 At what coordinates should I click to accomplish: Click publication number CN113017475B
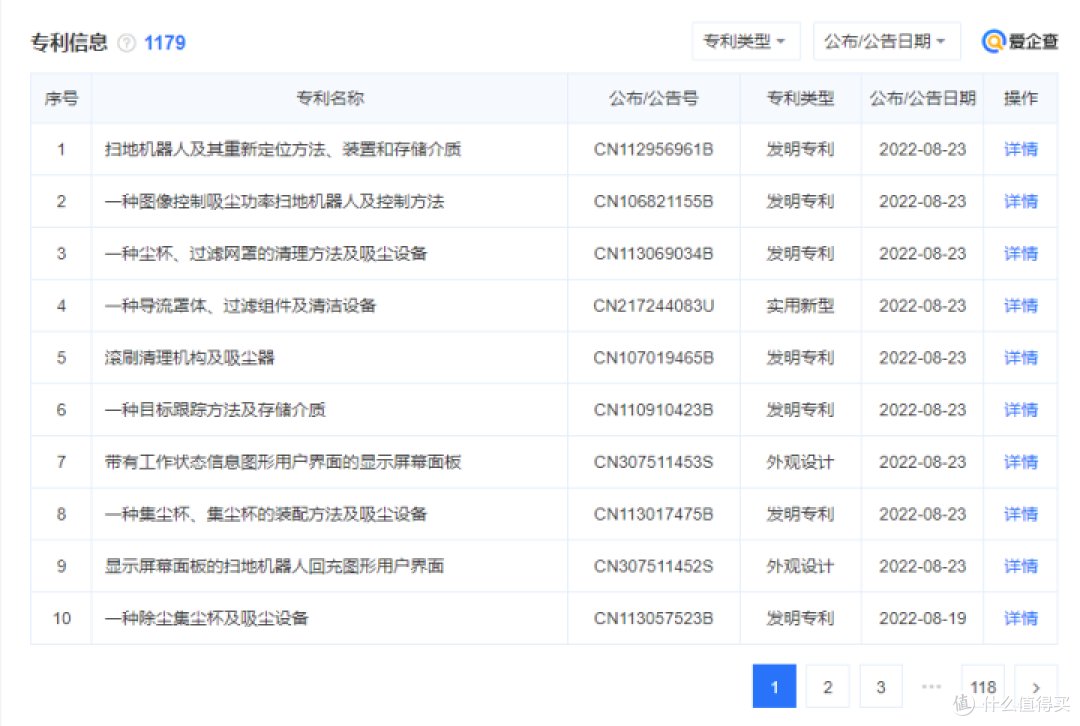point(653,515)
